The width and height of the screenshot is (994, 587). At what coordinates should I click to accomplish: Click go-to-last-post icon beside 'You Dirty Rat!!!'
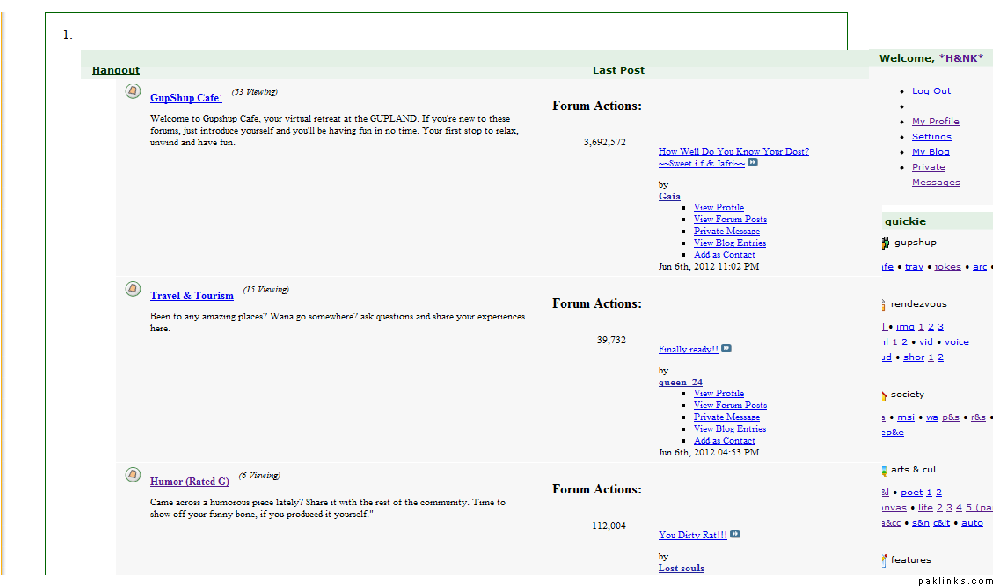[x=735, y=534]
